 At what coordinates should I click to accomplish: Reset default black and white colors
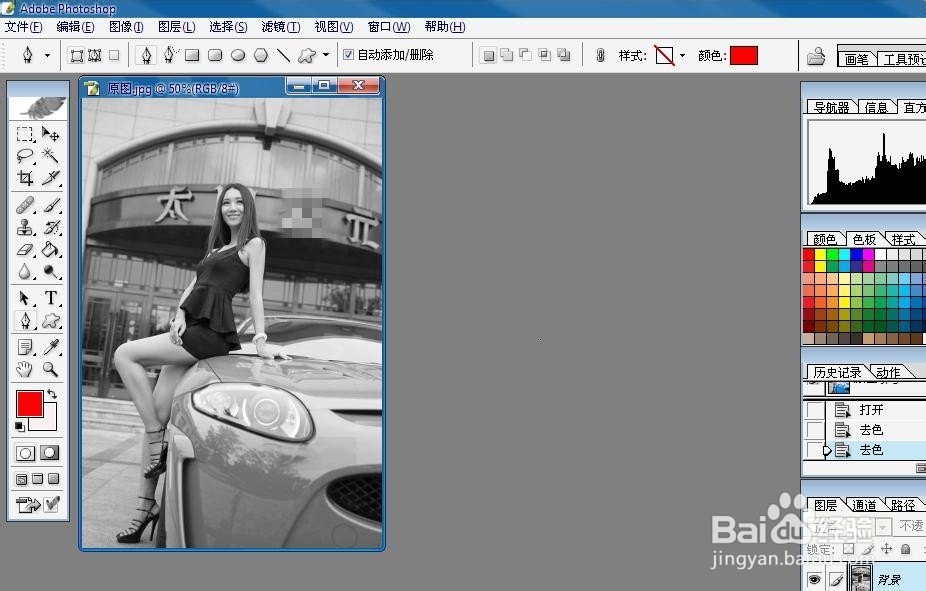pos(20,427)
